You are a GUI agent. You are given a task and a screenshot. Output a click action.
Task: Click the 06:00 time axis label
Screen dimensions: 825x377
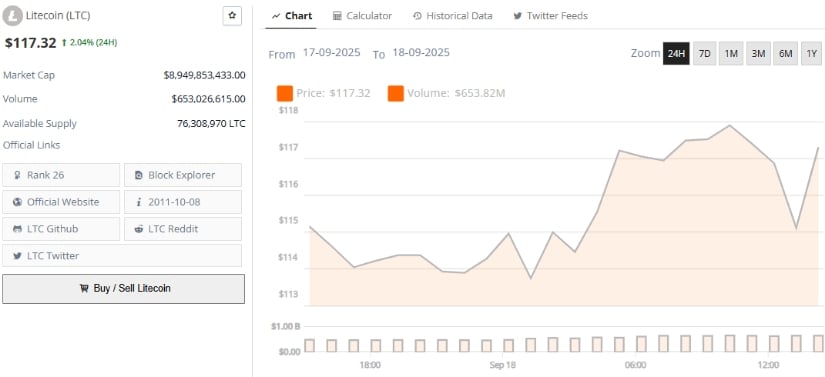[636, 365]
